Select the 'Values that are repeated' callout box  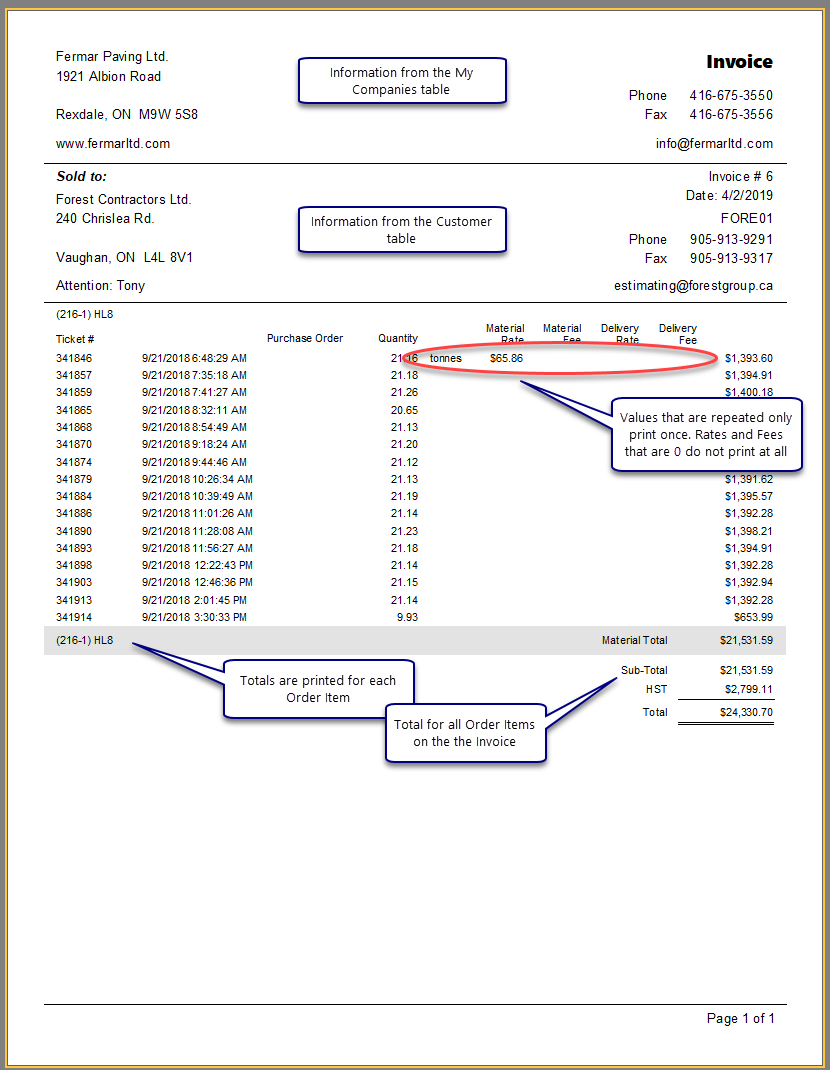(x=706, y=435)
